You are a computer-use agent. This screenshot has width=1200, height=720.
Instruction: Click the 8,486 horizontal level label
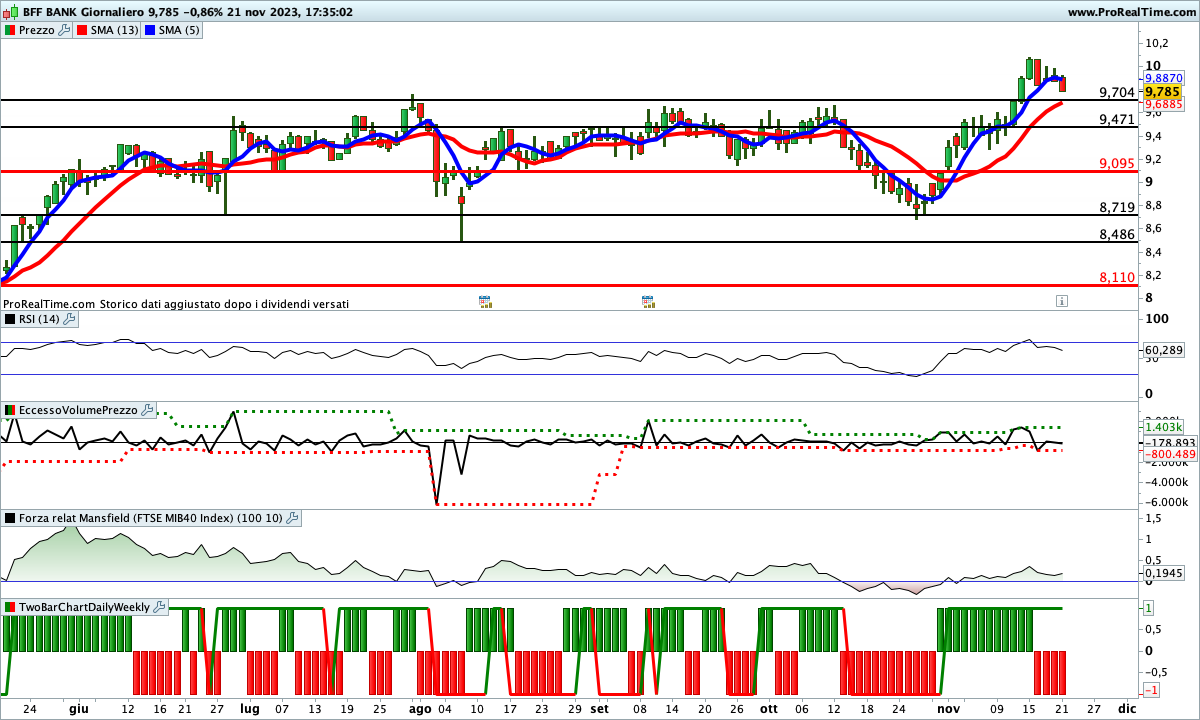[1116, 235]
